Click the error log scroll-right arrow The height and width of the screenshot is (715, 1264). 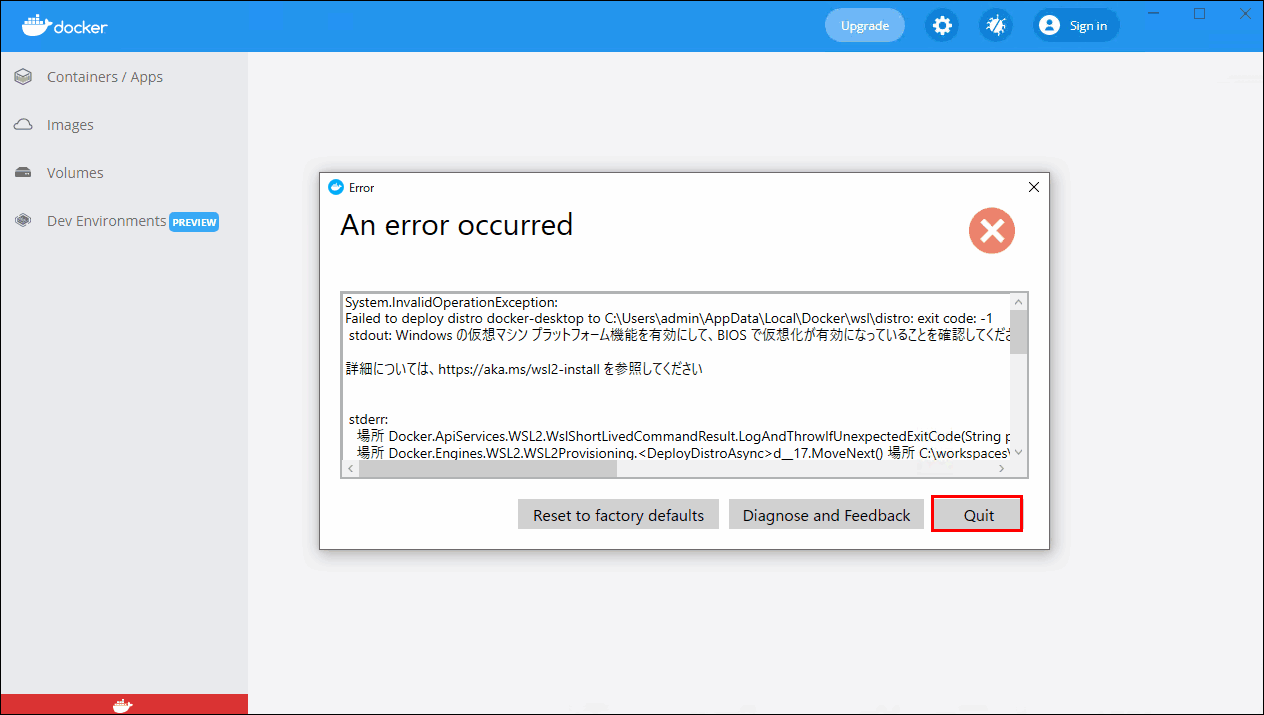click(1001, 469)
